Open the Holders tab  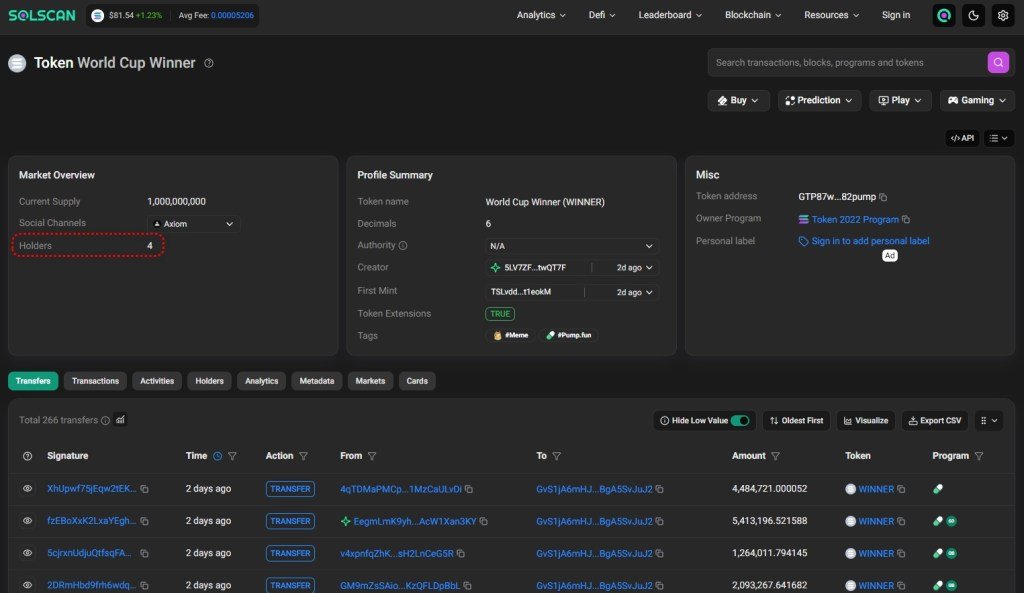[209, 381]
